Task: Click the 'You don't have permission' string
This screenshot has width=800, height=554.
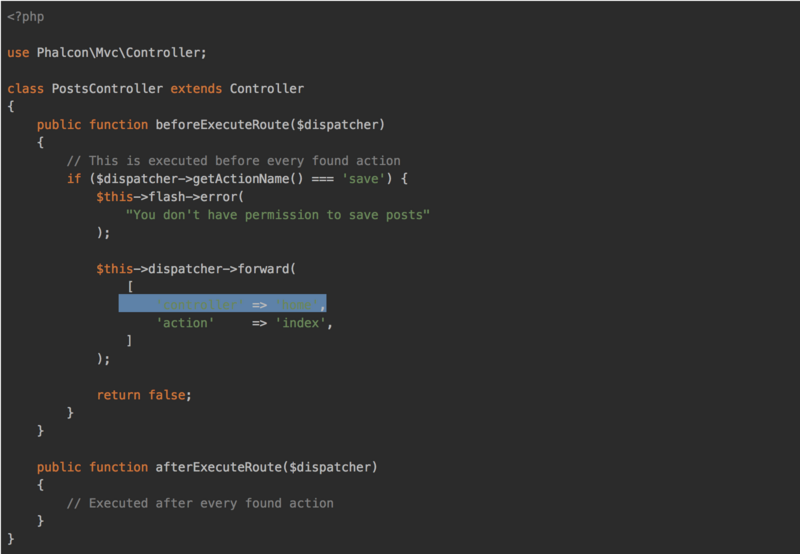Action: tap(277, 215)
